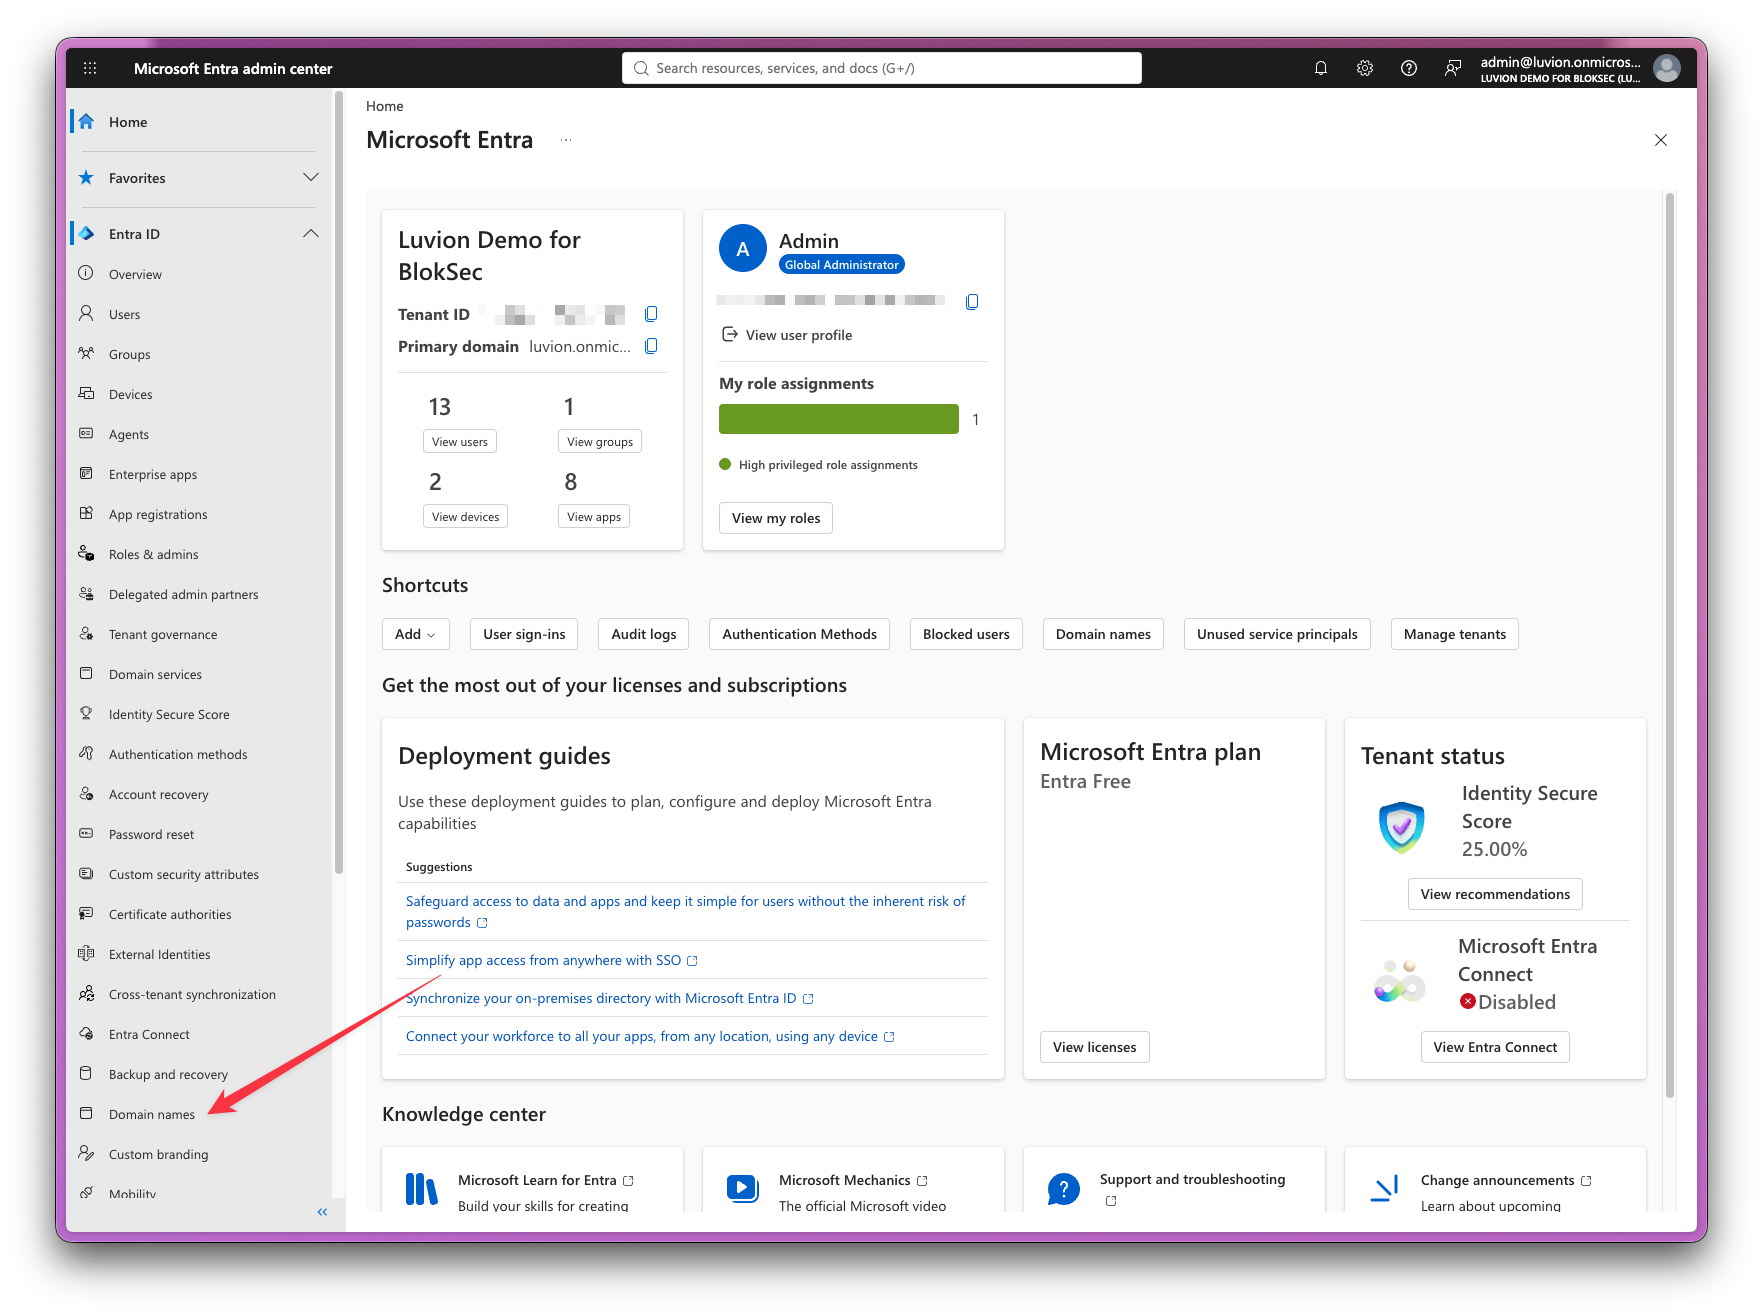
Task: Expand the Favorites section chevron
Action: [x=311, y=177]
